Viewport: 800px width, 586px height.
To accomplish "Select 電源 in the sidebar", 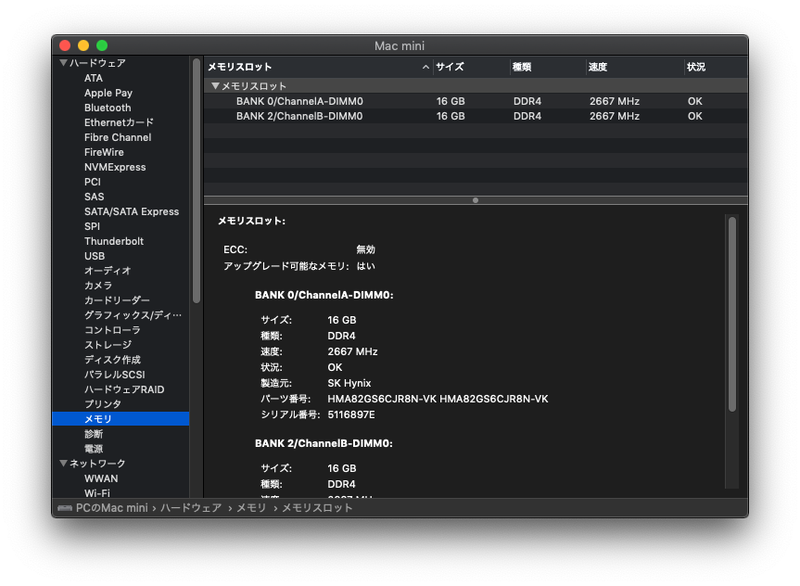I will (93, 448).
